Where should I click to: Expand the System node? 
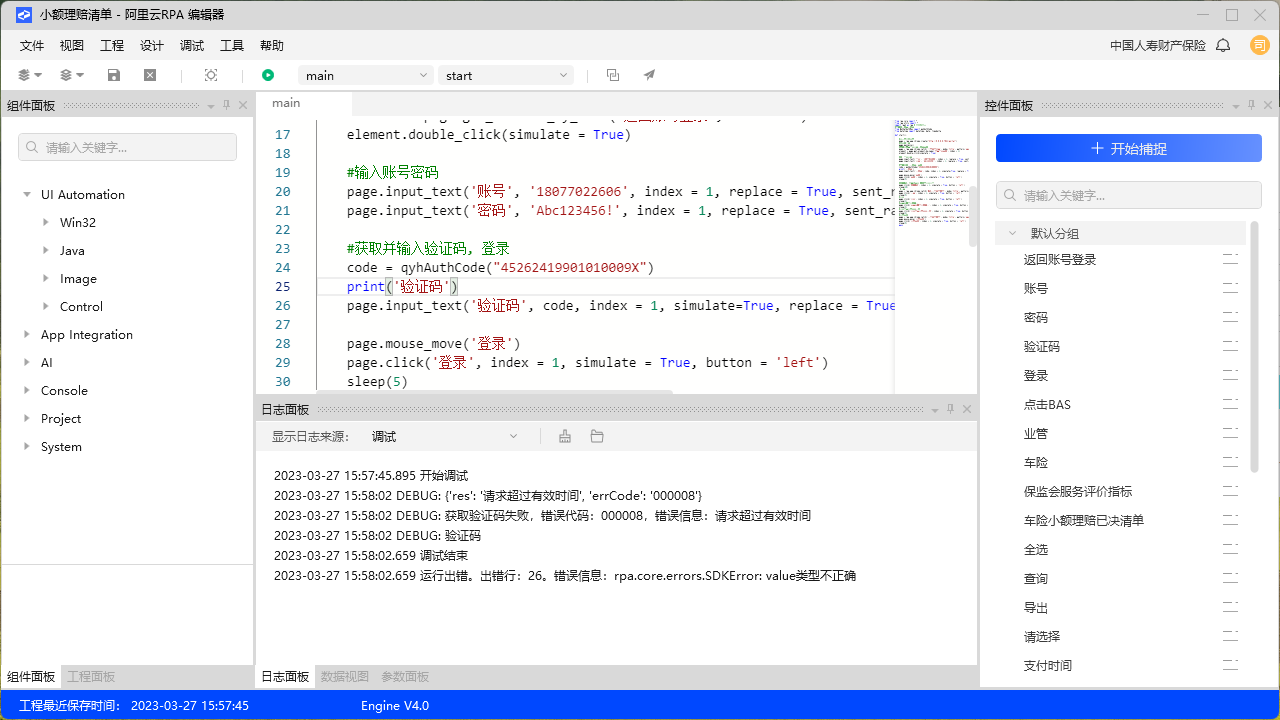27,447
